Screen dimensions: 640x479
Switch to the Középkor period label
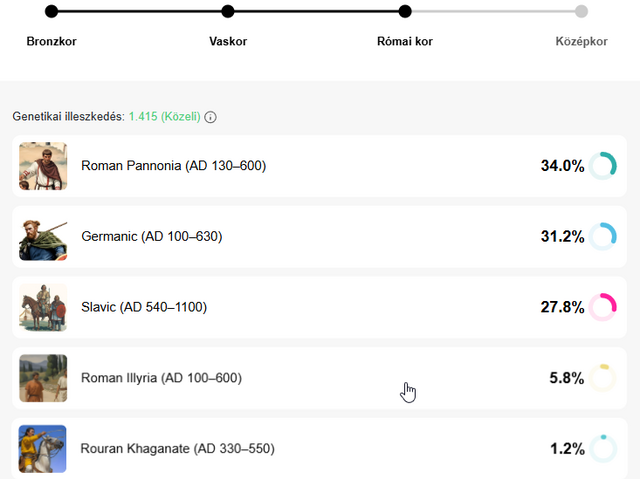pyautogui.click(x=581, y=42)
